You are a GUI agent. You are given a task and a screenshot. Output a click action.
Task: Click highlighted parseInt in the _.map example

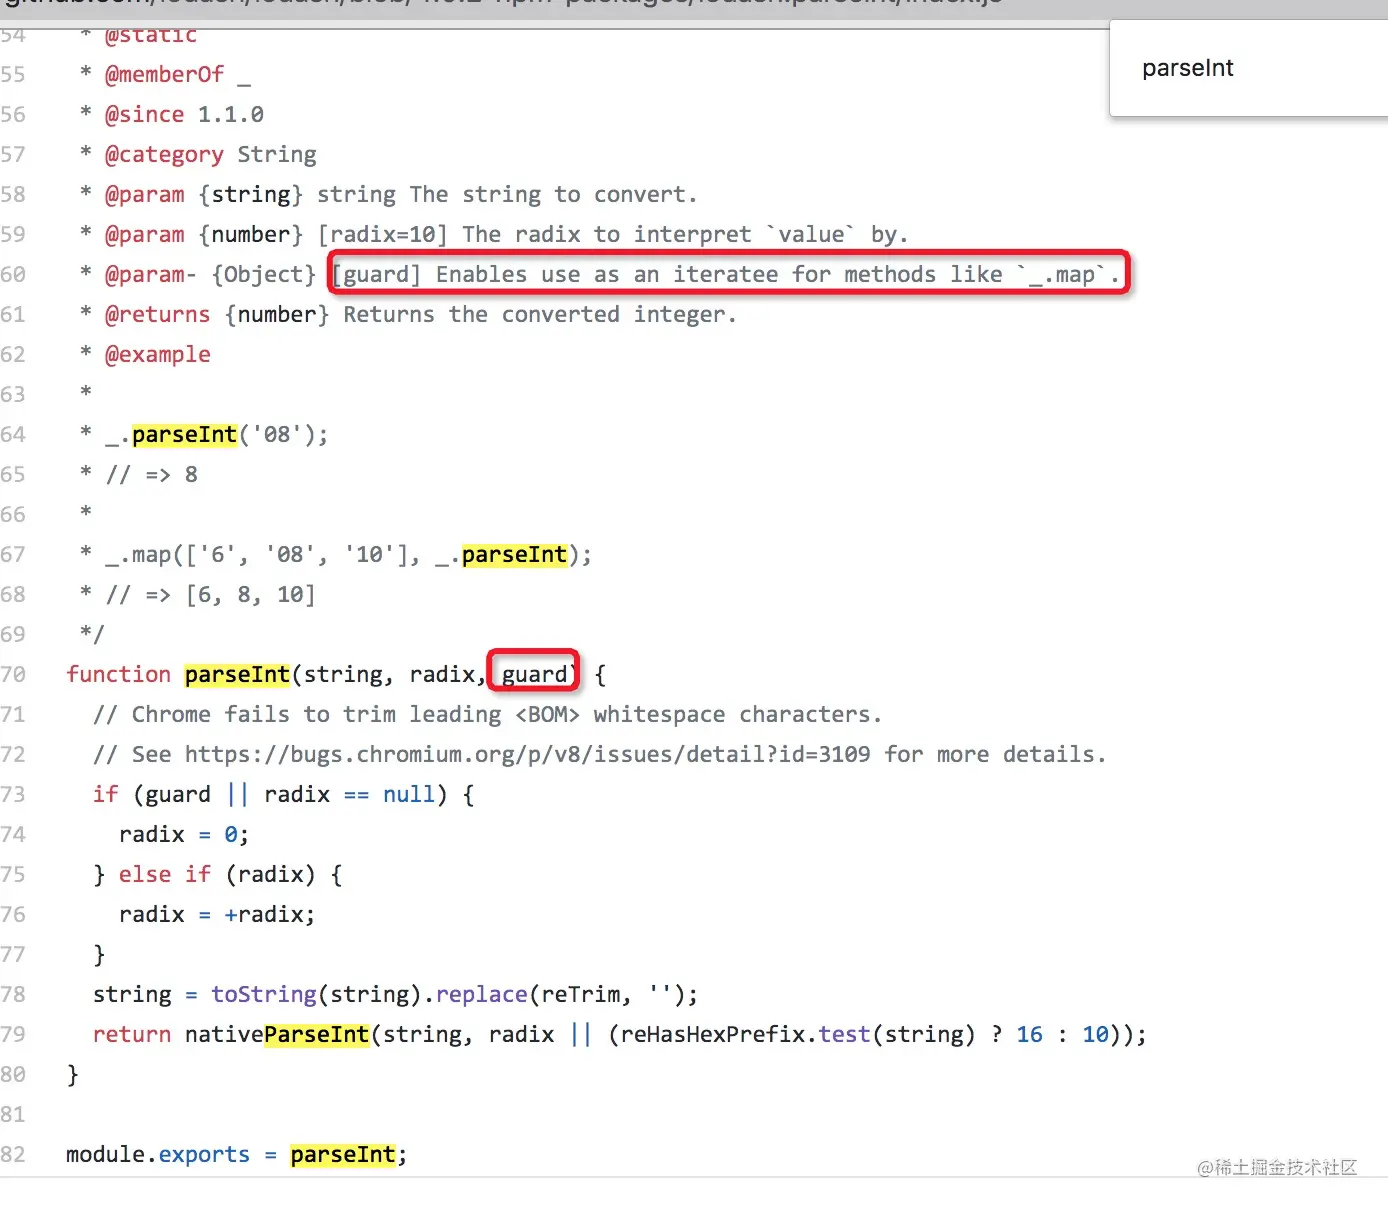click(x=514, y=554)
